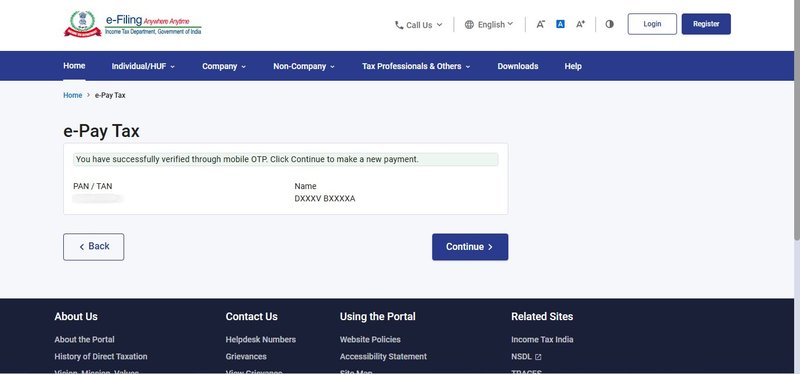
Task: Click the e-Pay Tax page heading
Action: (101, 131)
